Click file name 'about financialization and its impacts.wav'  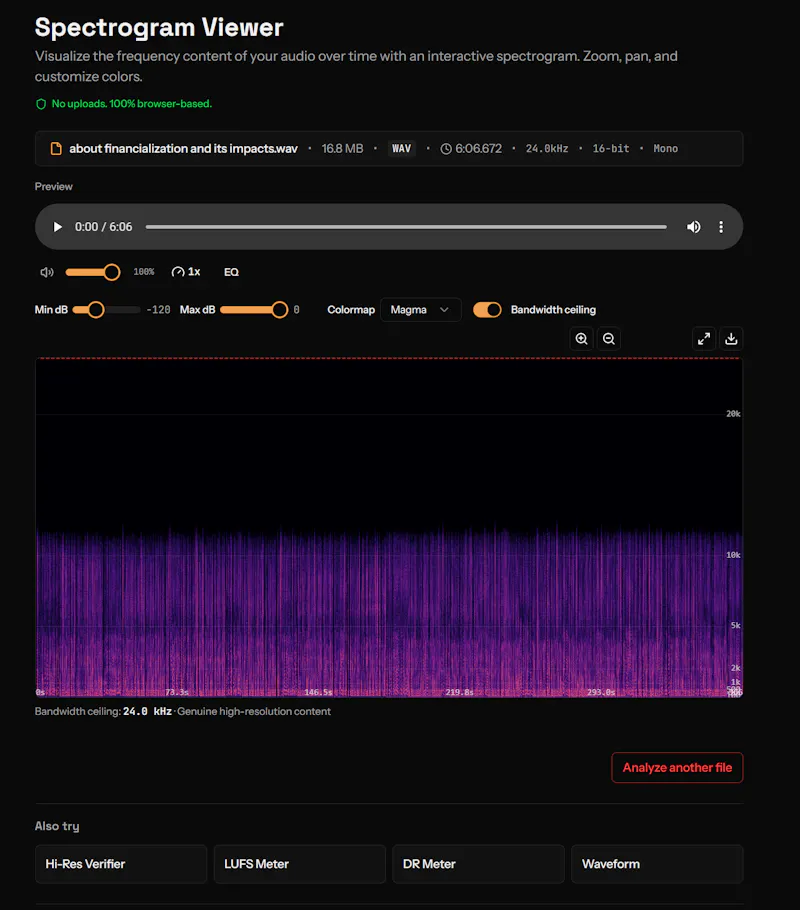[183, 149]
